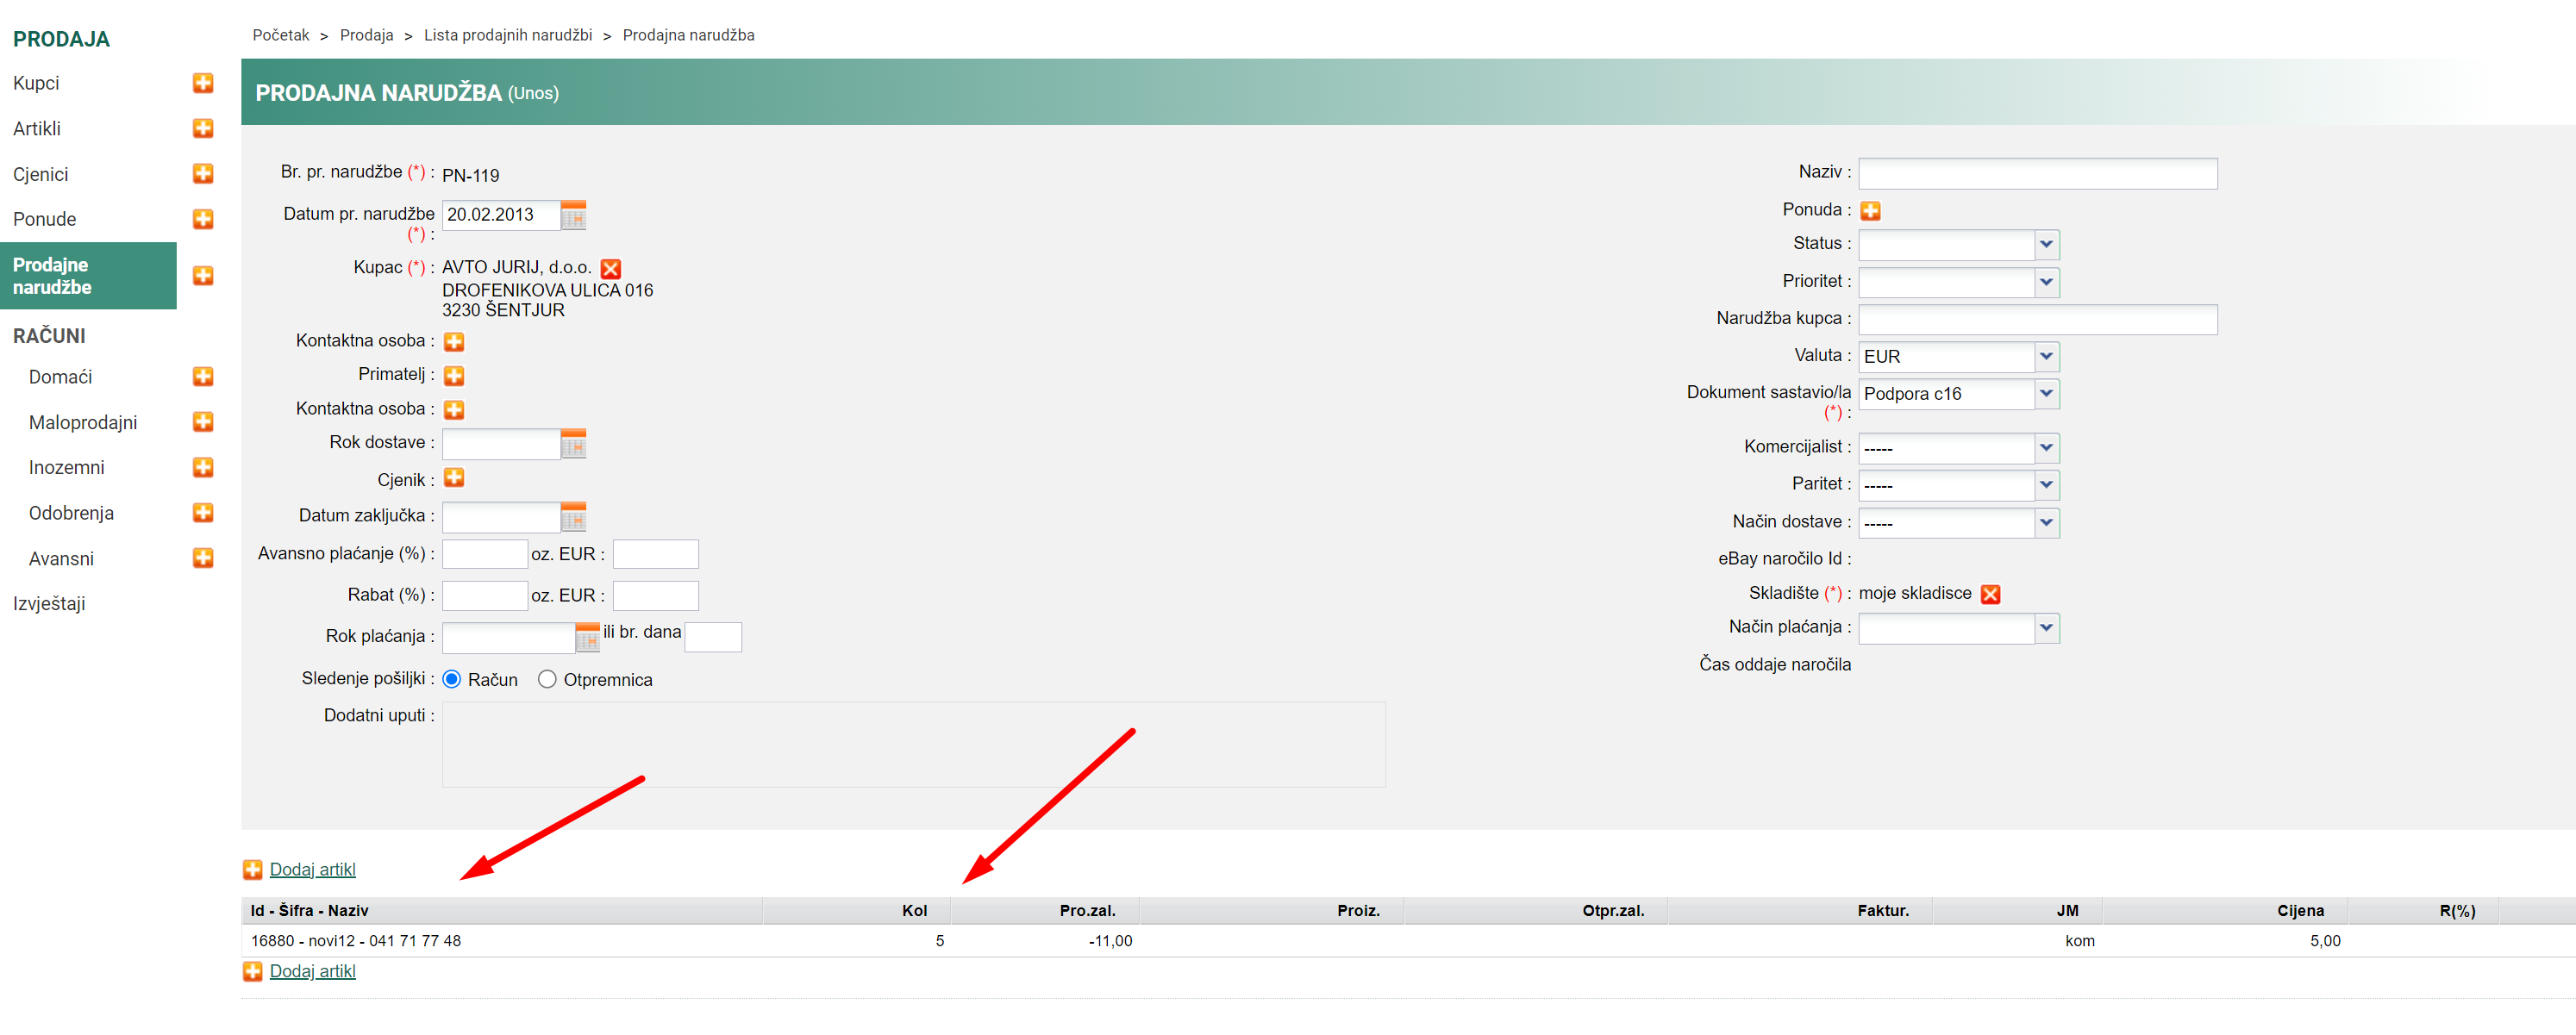Screen dimensions: 2576x1035
Task: Click the Dodatni uputi text area
Action: [913, 745]
